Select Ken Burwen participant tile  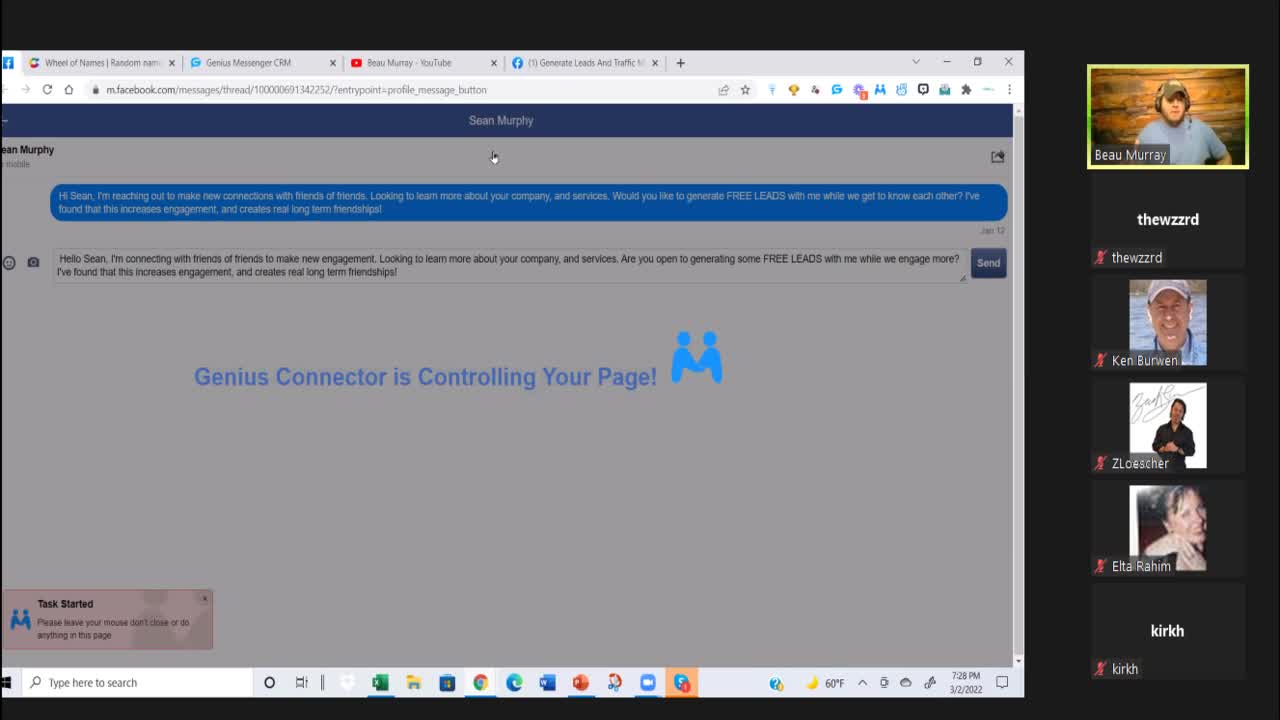[x=1168, y=324]
